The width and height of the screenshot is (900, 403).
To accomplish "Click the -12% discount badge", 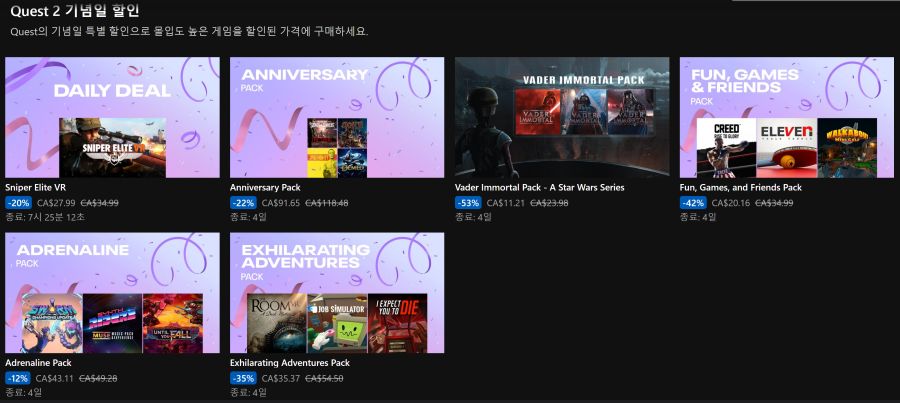I will coord(18,378).
